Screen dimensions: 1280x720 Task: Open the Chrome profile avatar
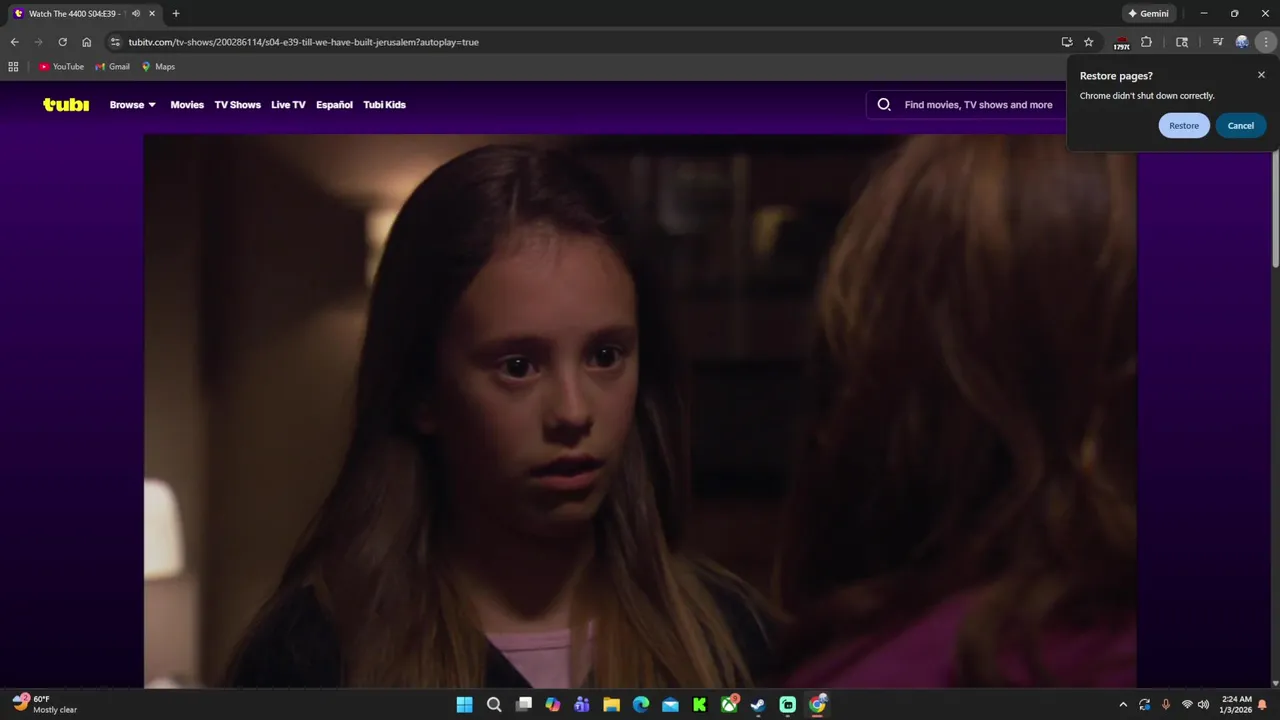(1242, 42)
